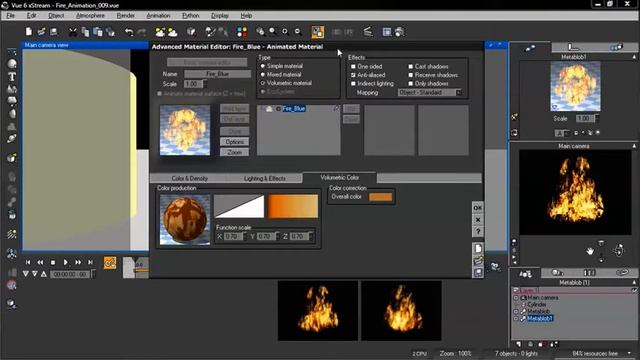Image resolution: width=640 pixels, height=360 pixels.
Task: Click the sphere primitive tool in left toolbar
Action: [x=12, y=64]
